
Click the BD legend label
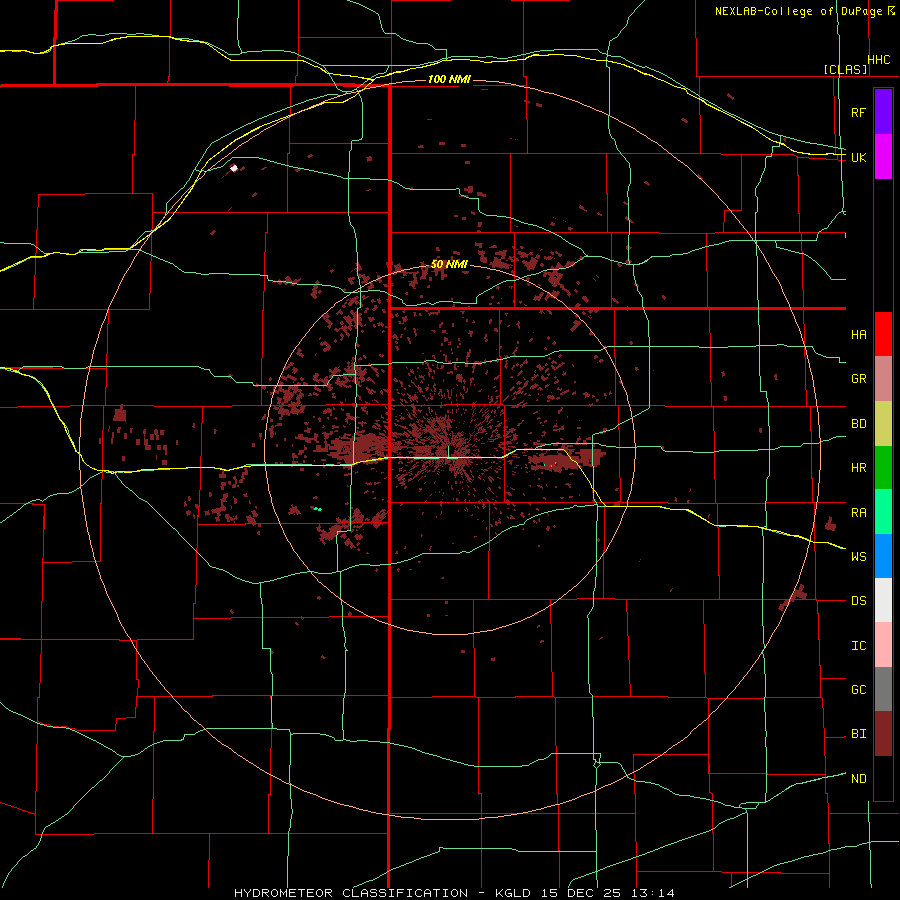coord(859,424)
